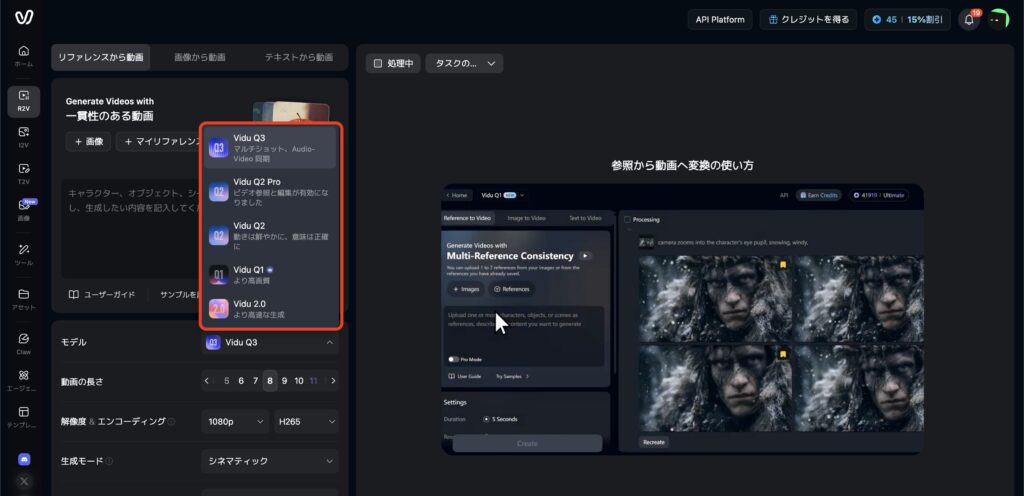Open API Platform button

pos(720,20)
